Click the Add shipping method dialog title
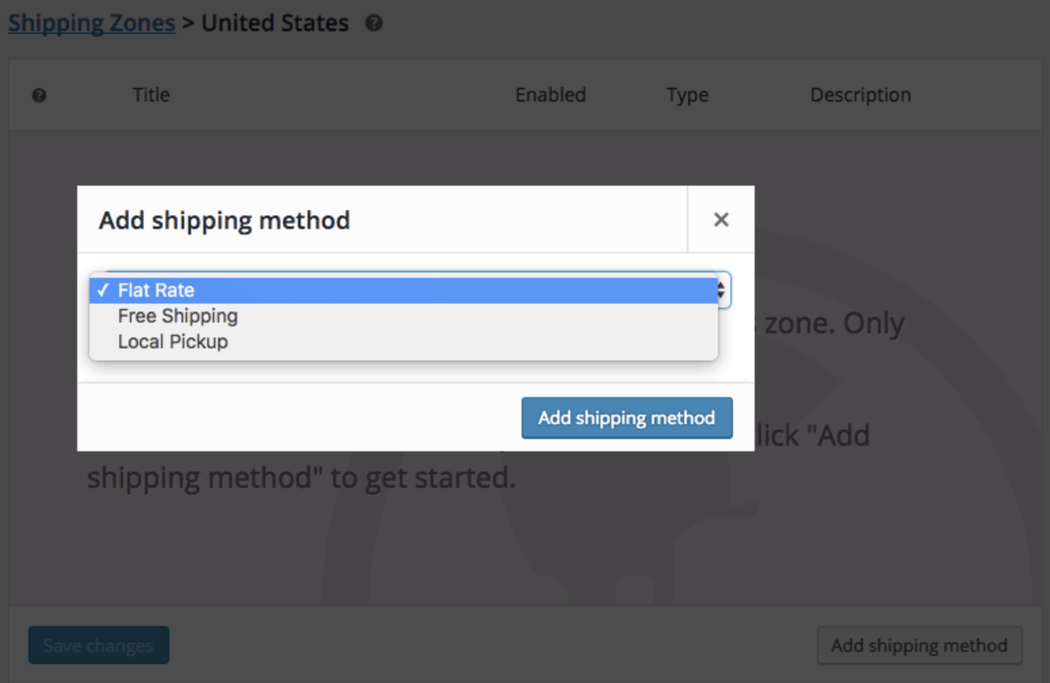Viewport: 1050px width, 683px height. [224, 220]
